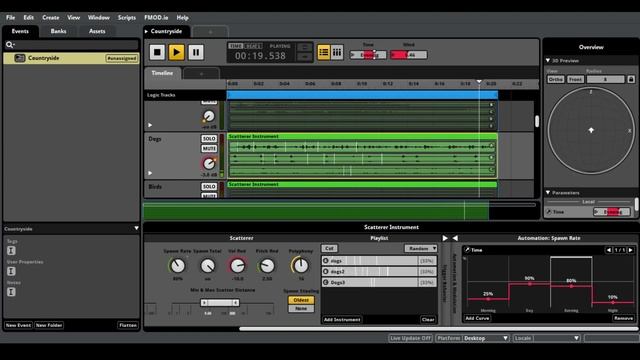Click the Notes edit icon

11,292
